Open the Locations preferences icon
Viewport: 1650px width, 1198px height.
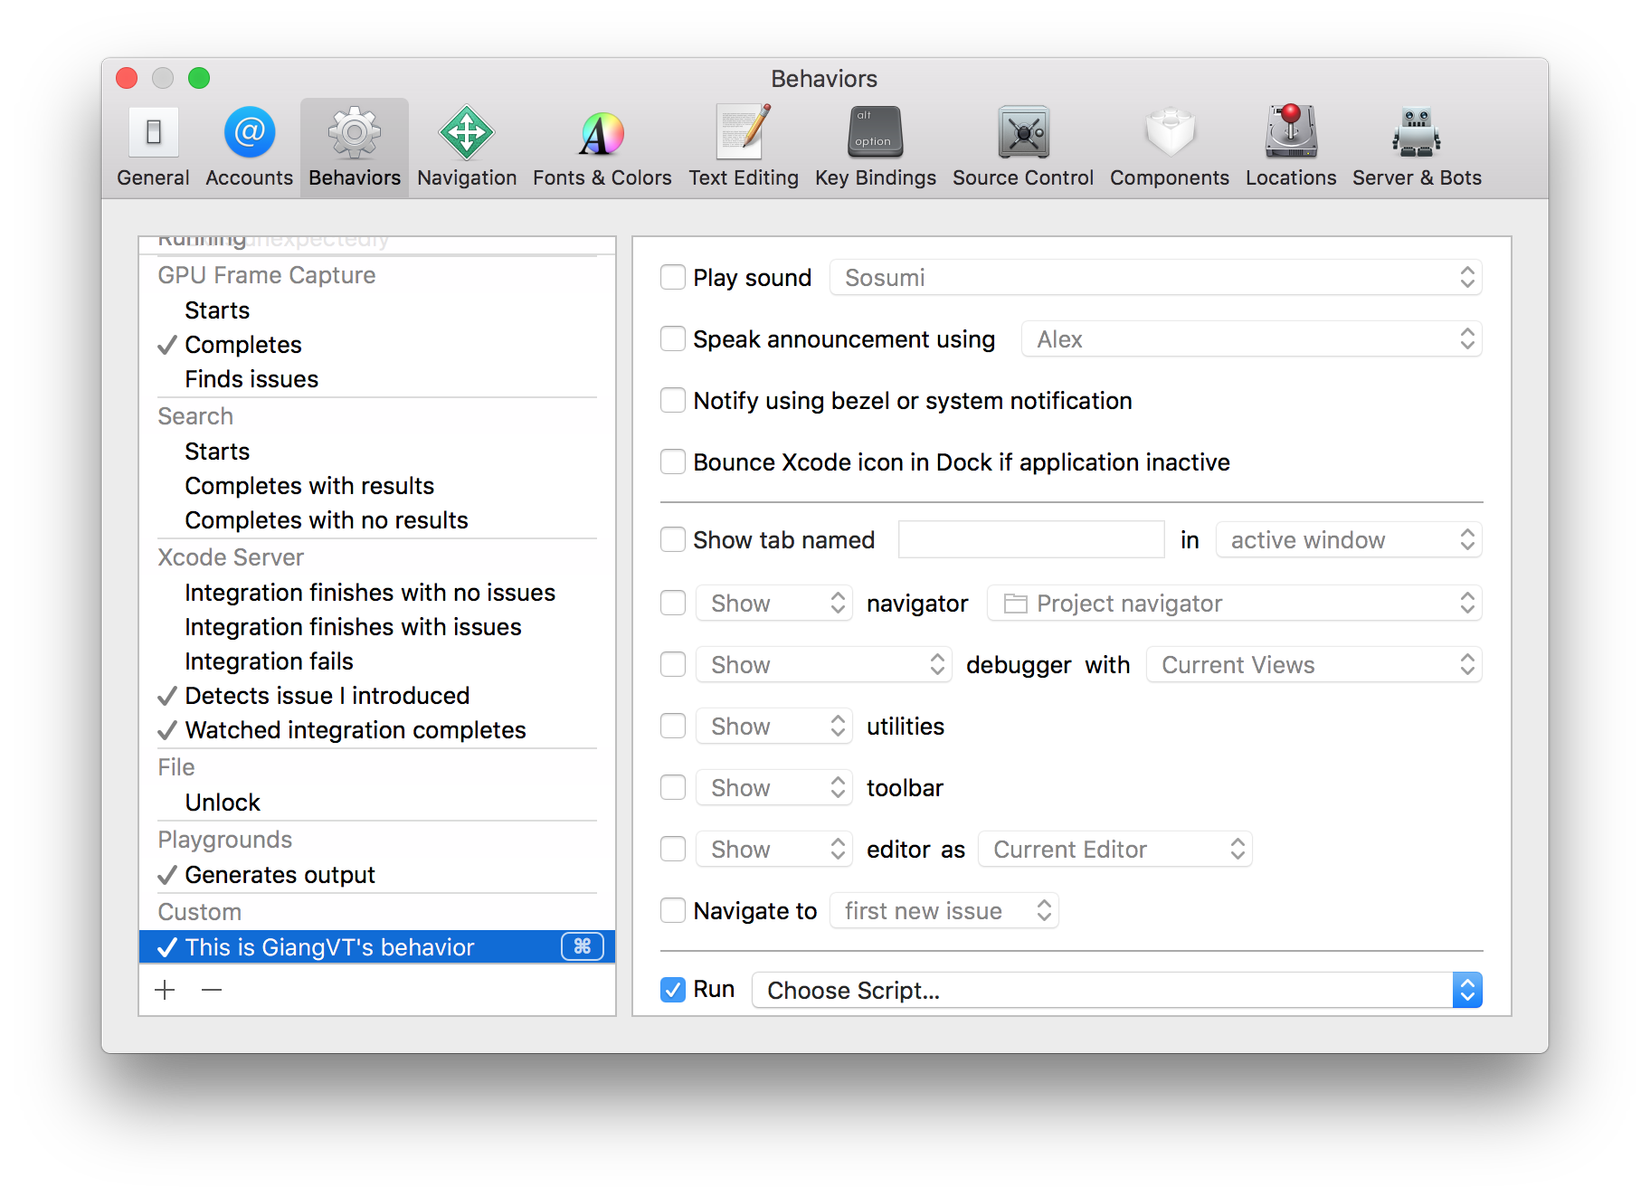coord(1290,147)
